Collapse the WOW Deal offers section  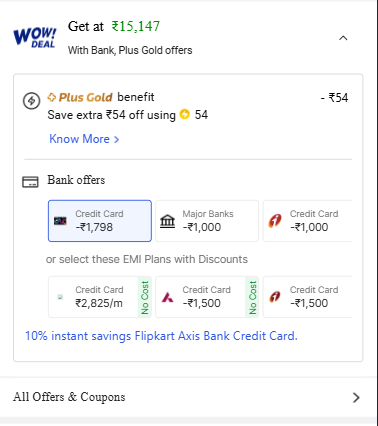343,38
